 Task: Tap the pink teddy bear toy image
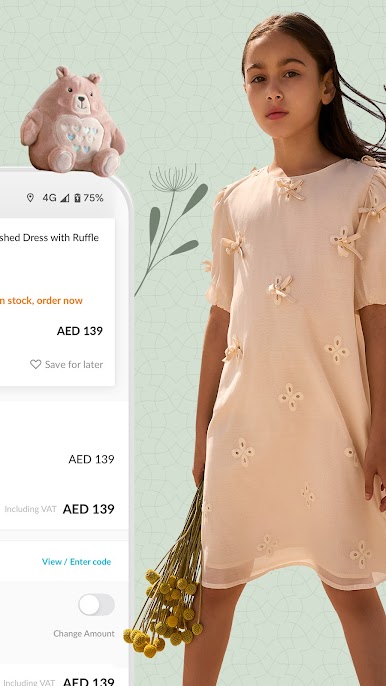tap(72, 119)
